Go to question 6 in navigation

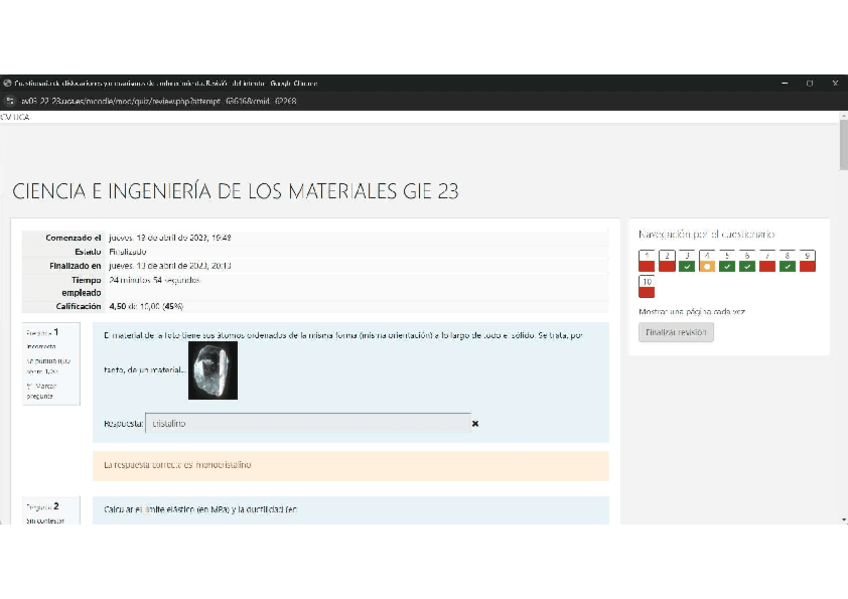click(747, 261)
